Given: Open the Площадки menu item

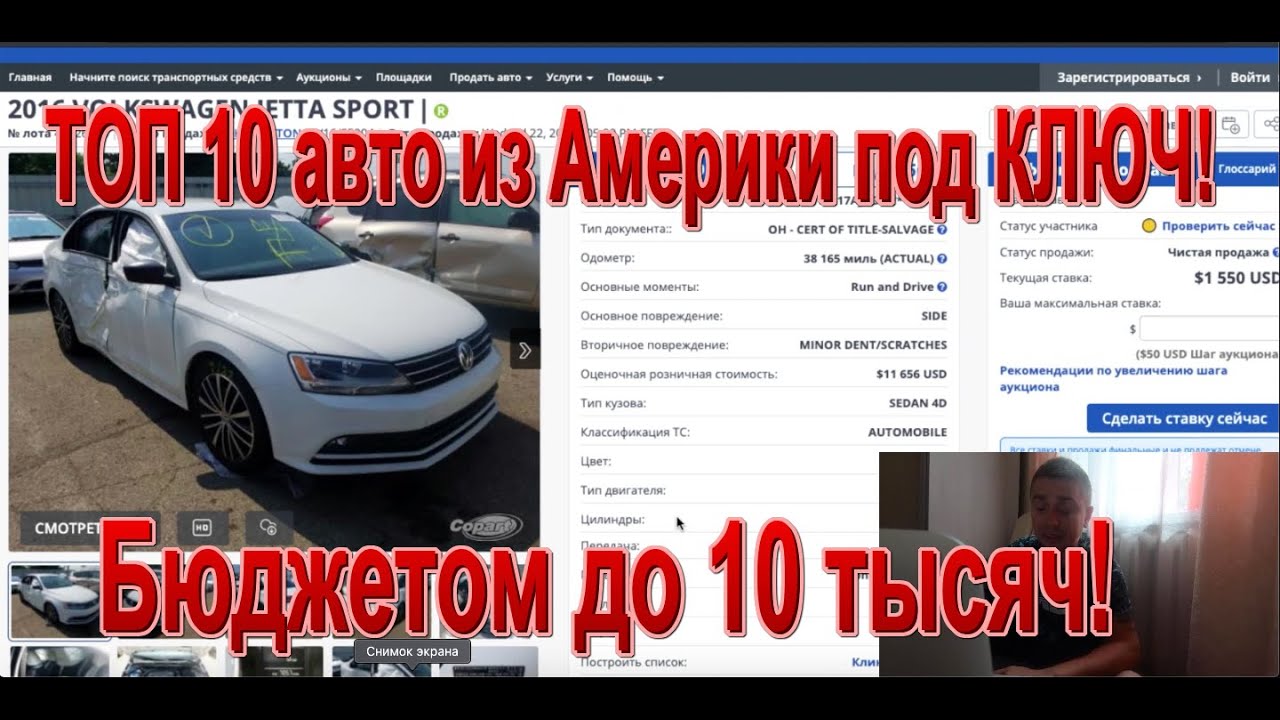Looking at the screenshot, I should [404, 77].
